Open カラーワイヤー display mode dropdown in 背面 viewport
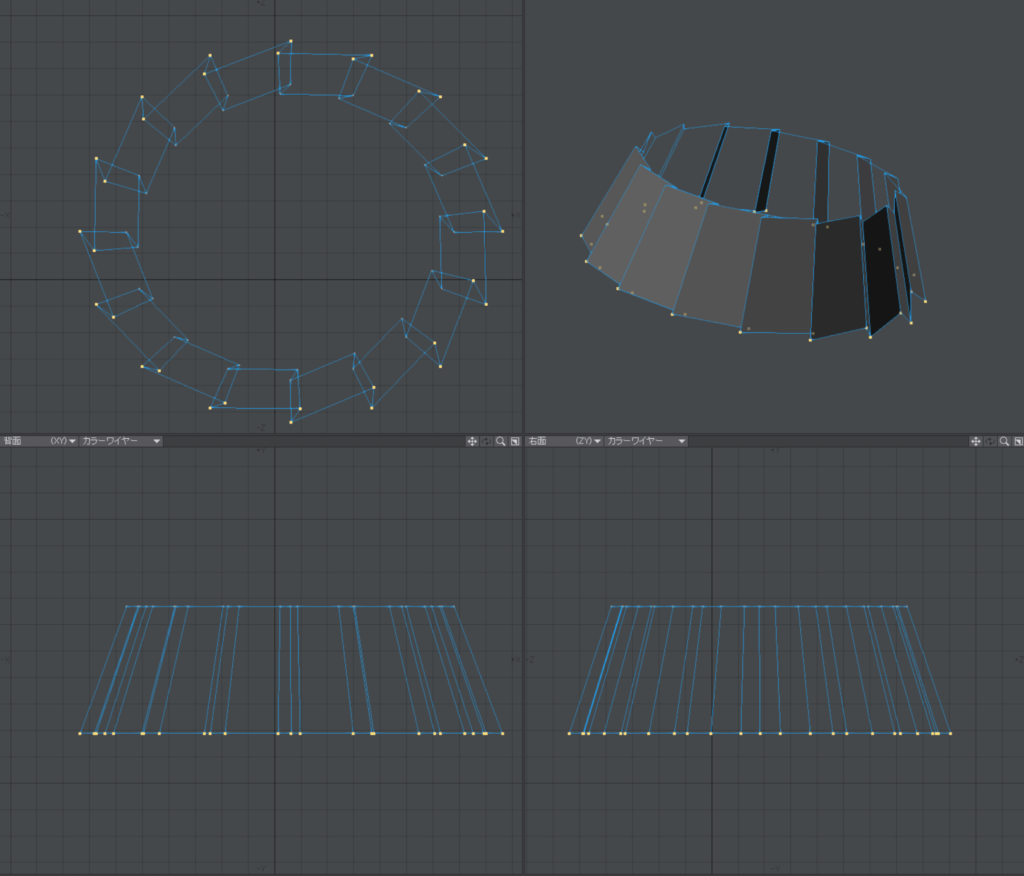 [121, 441]
